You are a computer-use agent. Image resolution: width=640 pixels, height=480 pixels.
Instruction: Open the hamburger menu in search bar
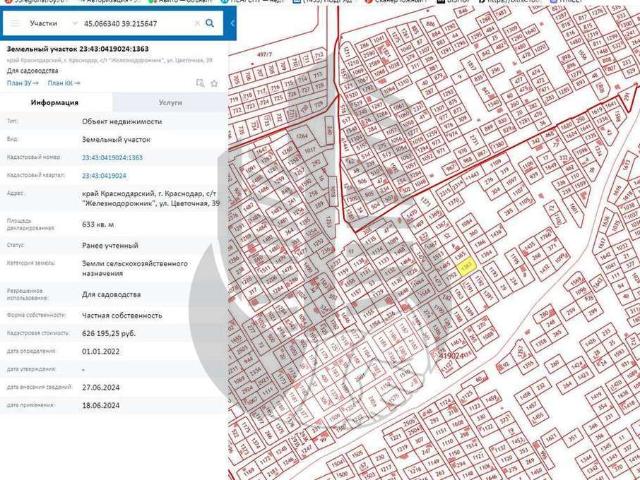pyautogui.click(x=15, y=23)
